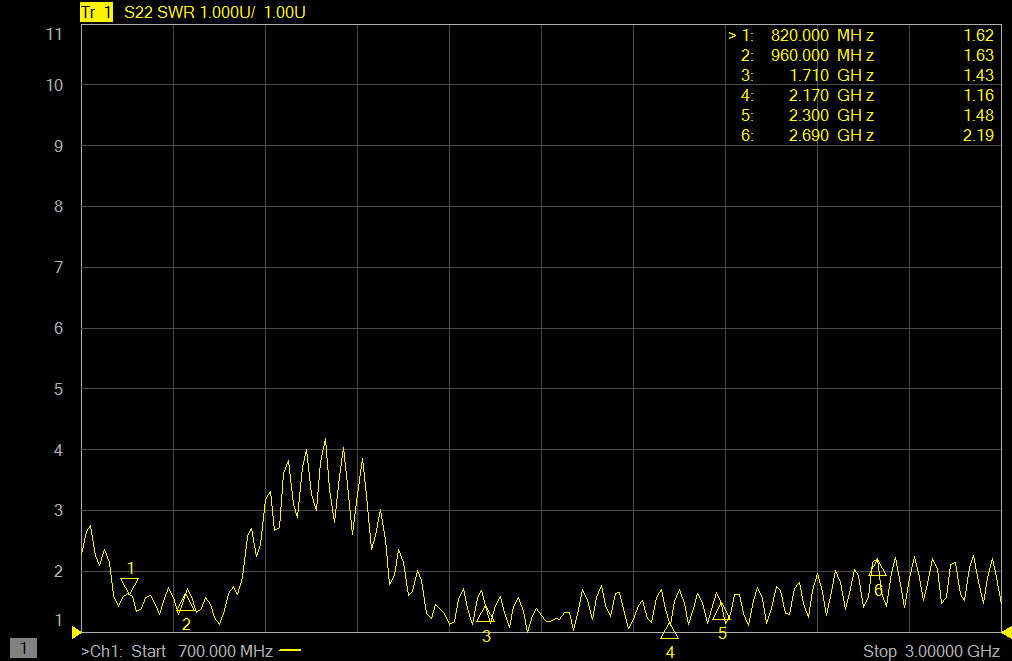Screen dimensions: 1012x661
Task: Click the 1.16 SWR value for marker 4
Action: click(978, 96)
